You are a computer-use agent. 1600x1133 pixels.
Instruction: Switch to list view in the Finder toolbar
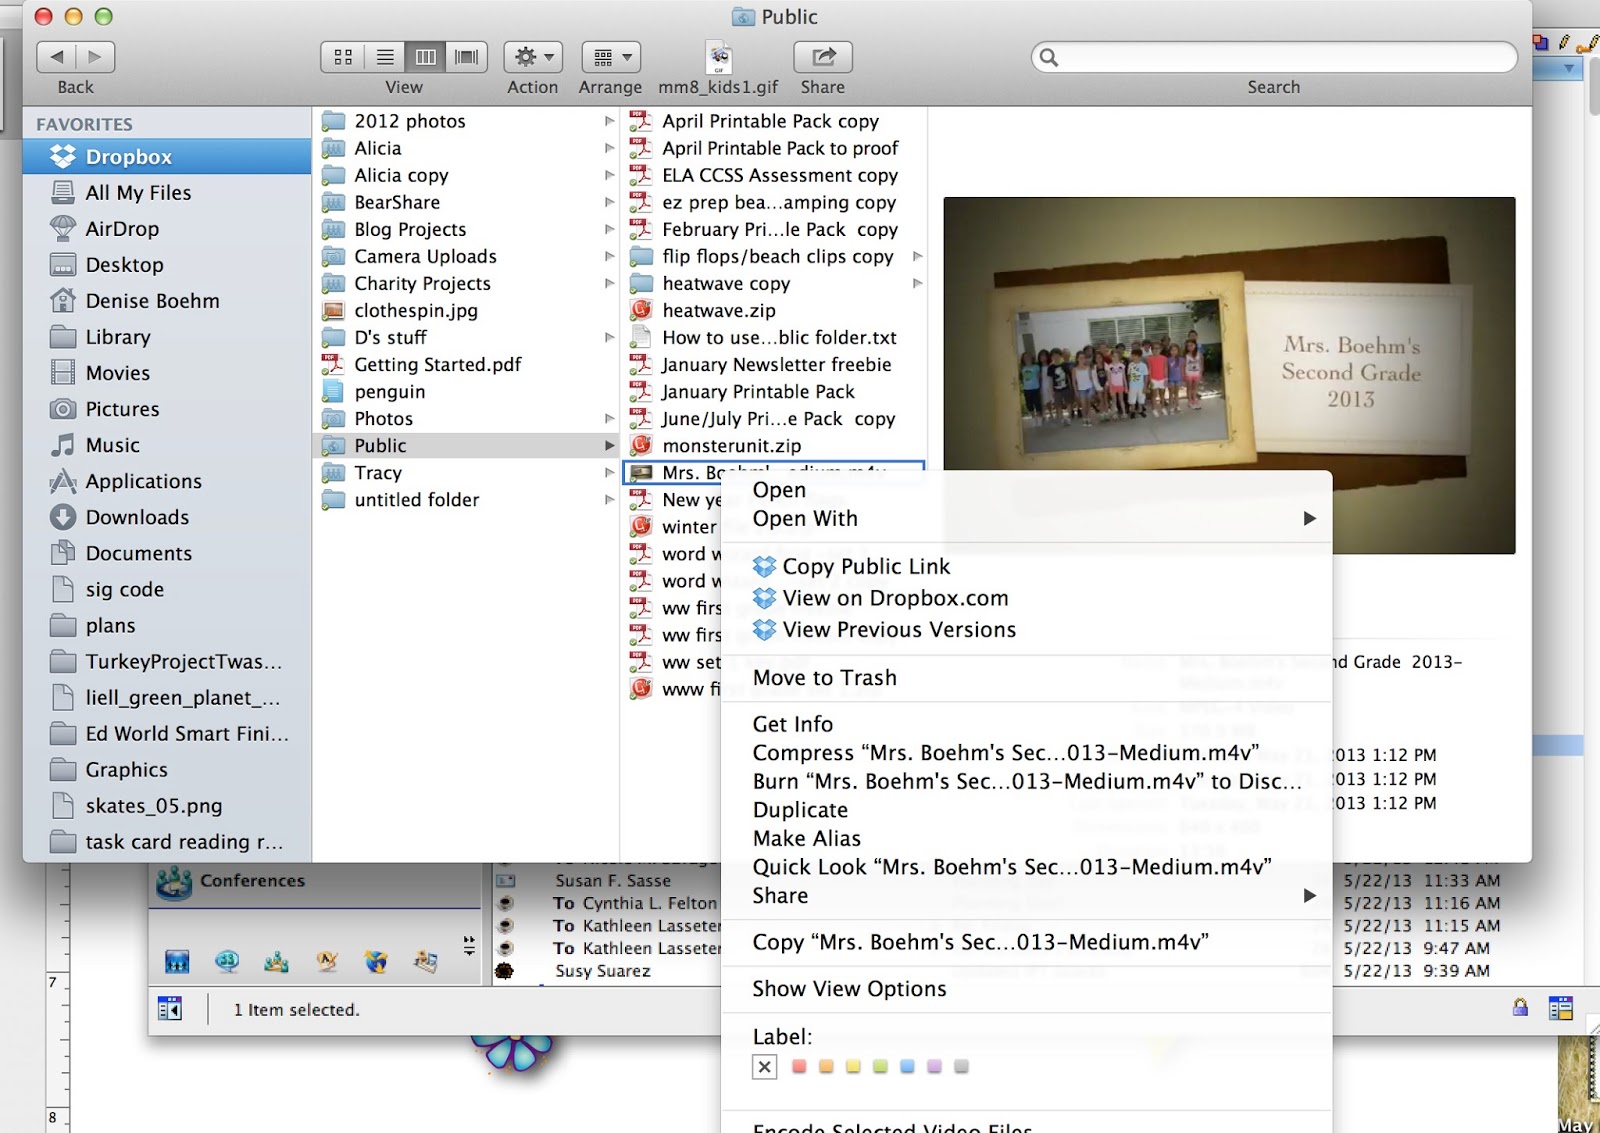tap(384, 57)
